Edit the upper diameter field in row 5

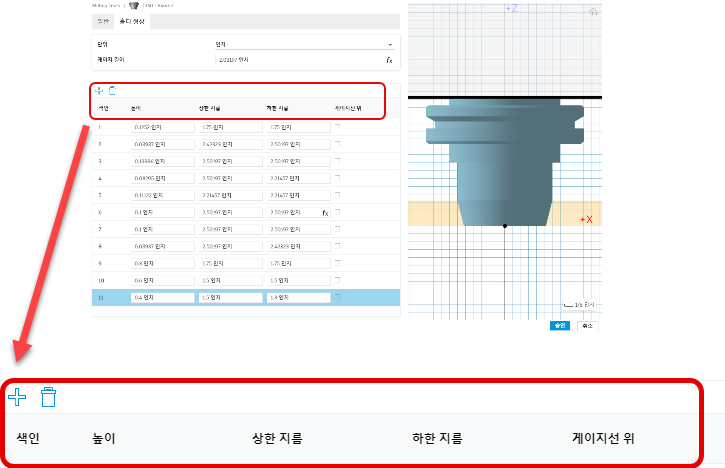pos(231,196)
